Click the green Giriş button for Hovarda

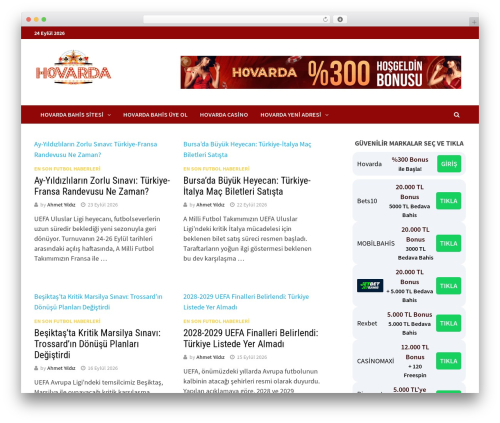[x=449, y=164]
